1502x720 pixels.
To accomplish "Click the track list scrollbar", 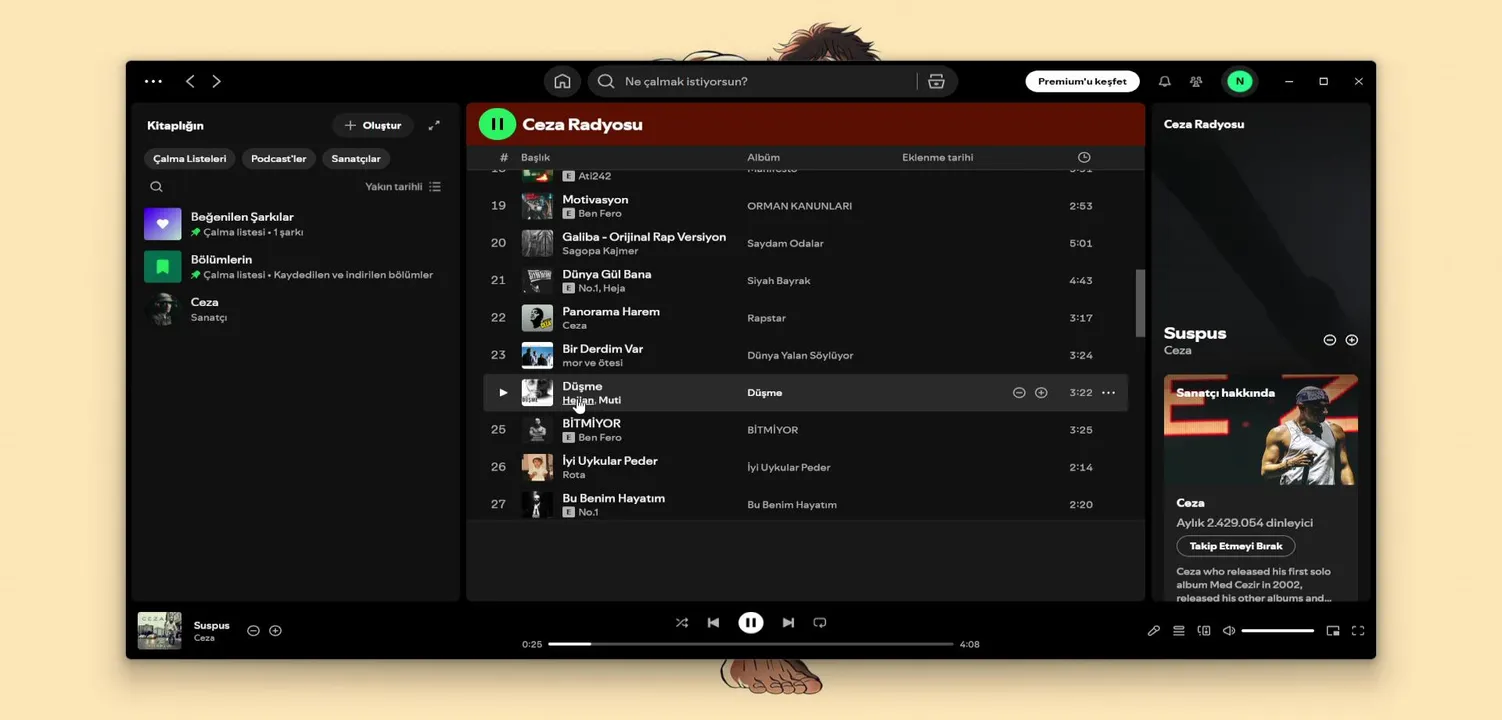I will pyautogui.click(x=1140, y=303).
